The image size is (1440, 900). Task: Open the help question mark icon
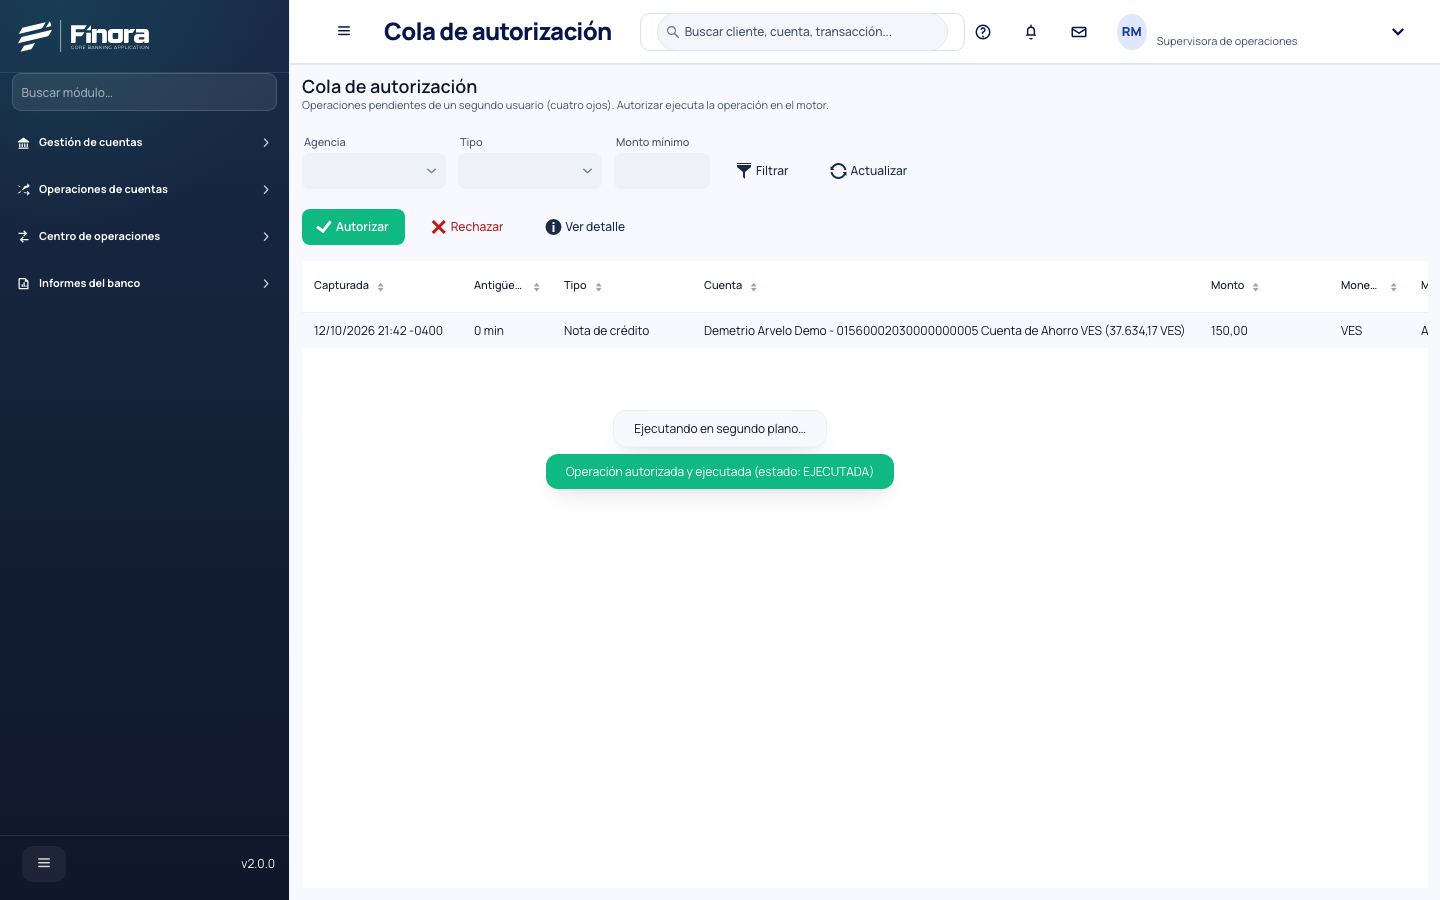pyautogui.click(x=983, y=32)
